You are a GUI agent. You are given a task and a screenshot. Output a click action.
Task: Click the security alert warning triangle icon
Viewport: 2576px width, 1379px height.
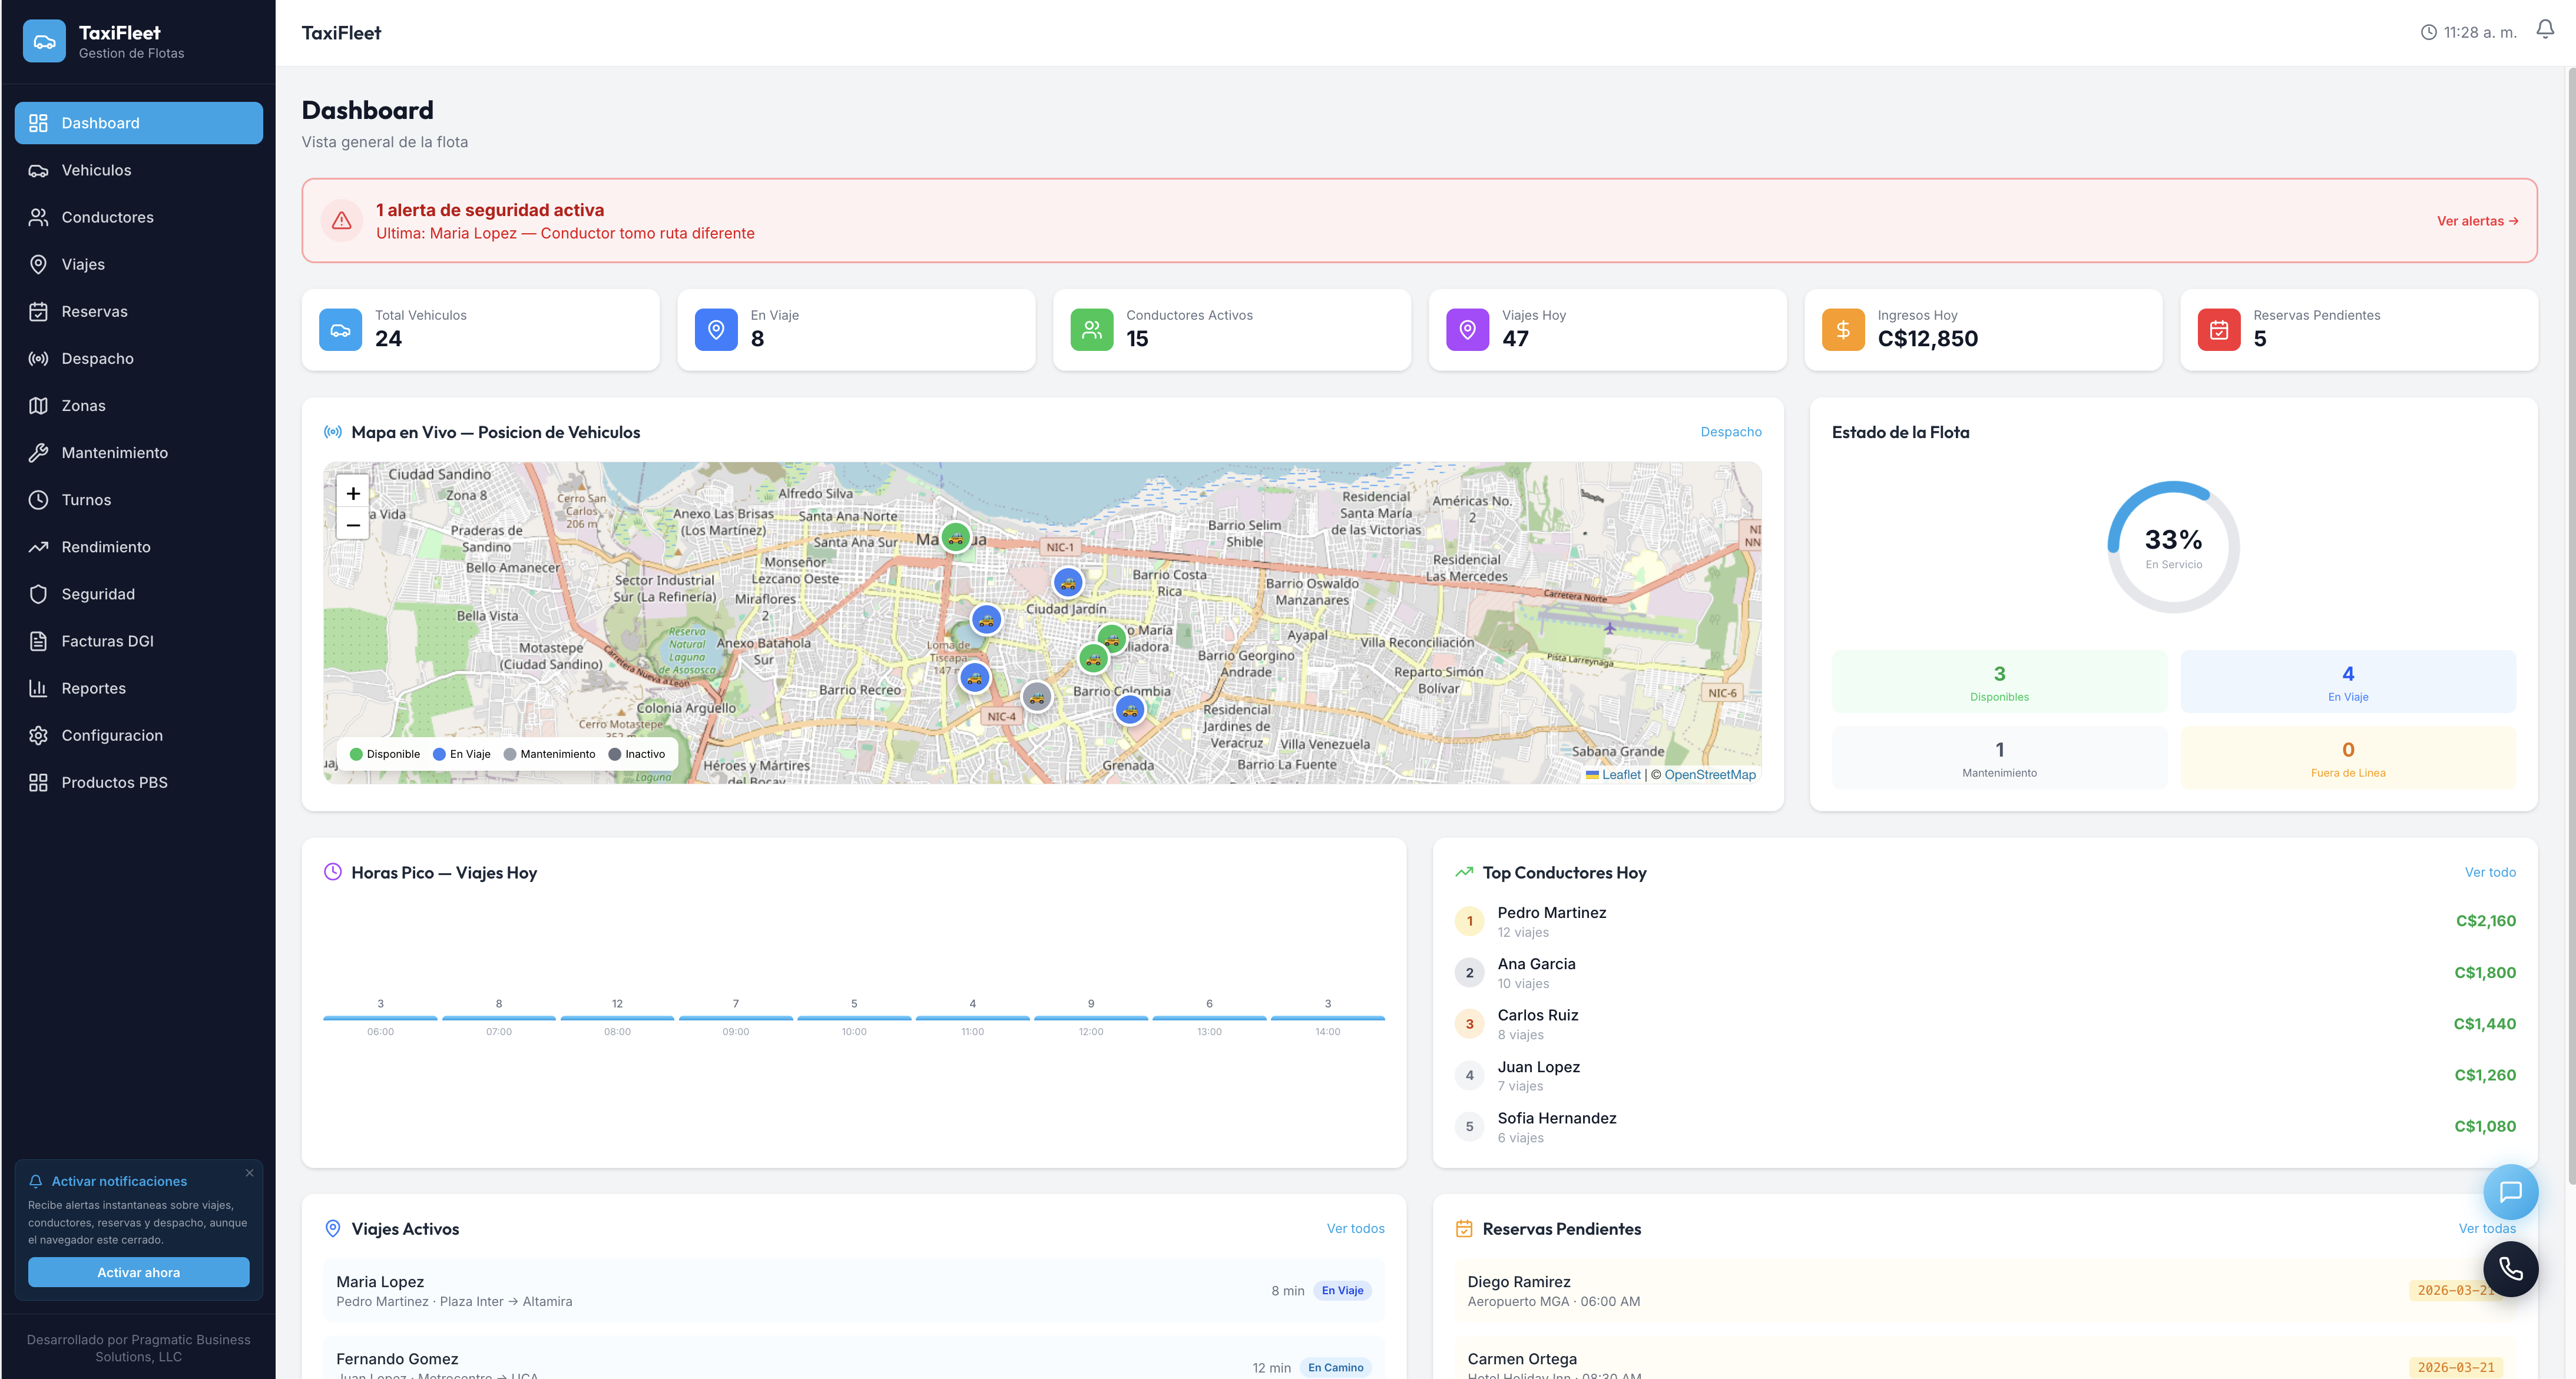(341, 221)
